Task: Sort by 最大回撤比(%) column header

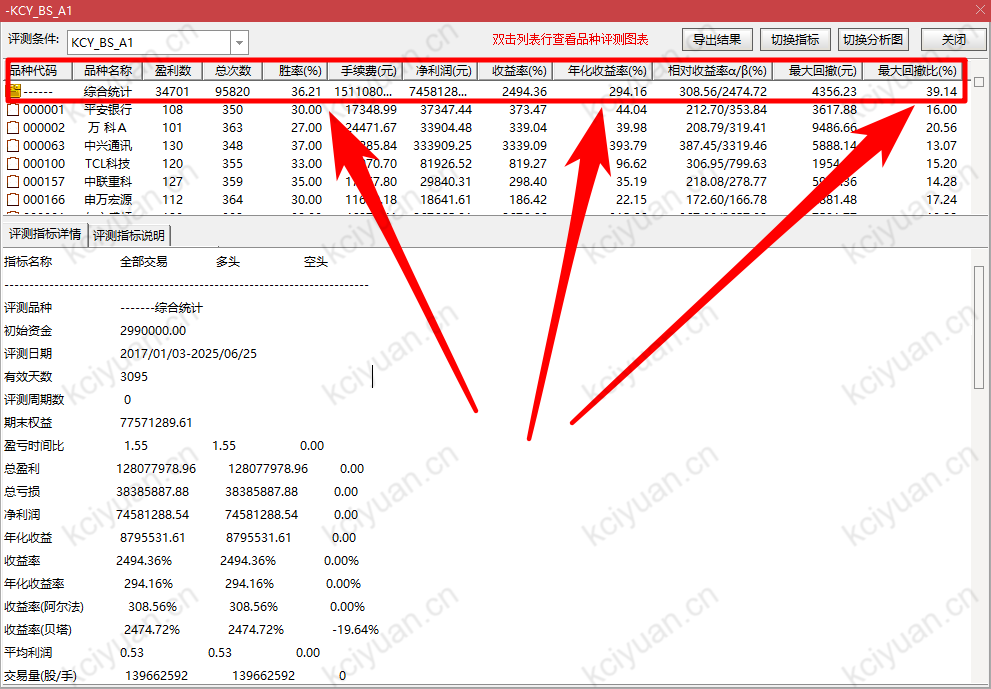Action: (x=916, y=72)
